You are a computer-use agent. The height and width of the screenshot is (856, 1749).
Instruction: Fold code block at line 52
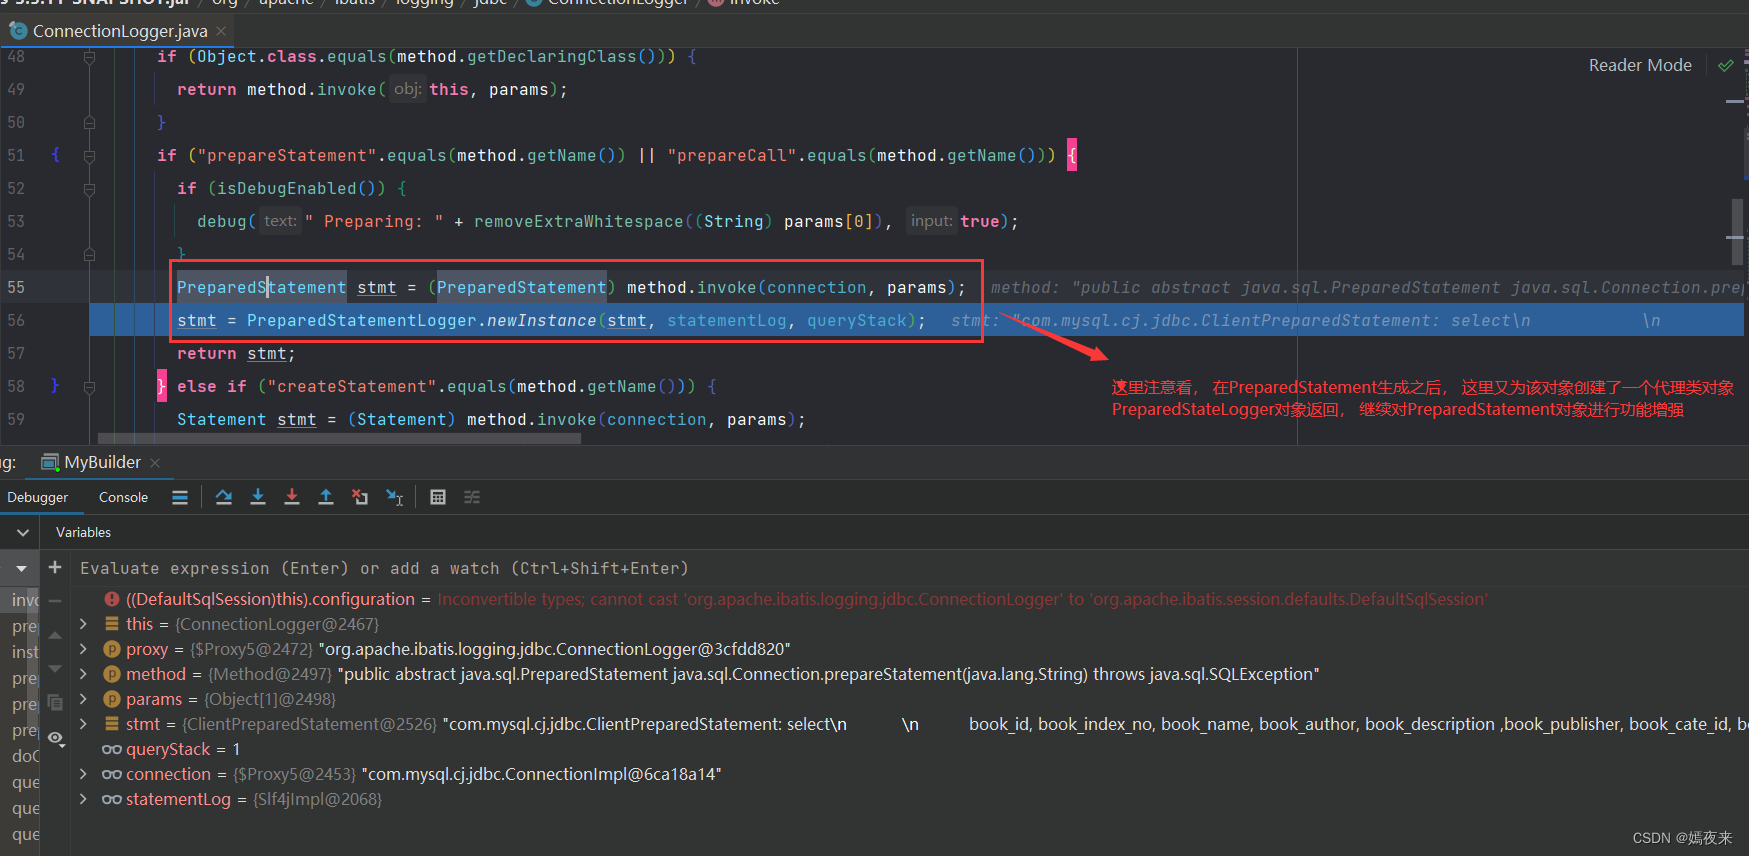tap(89, 189)
